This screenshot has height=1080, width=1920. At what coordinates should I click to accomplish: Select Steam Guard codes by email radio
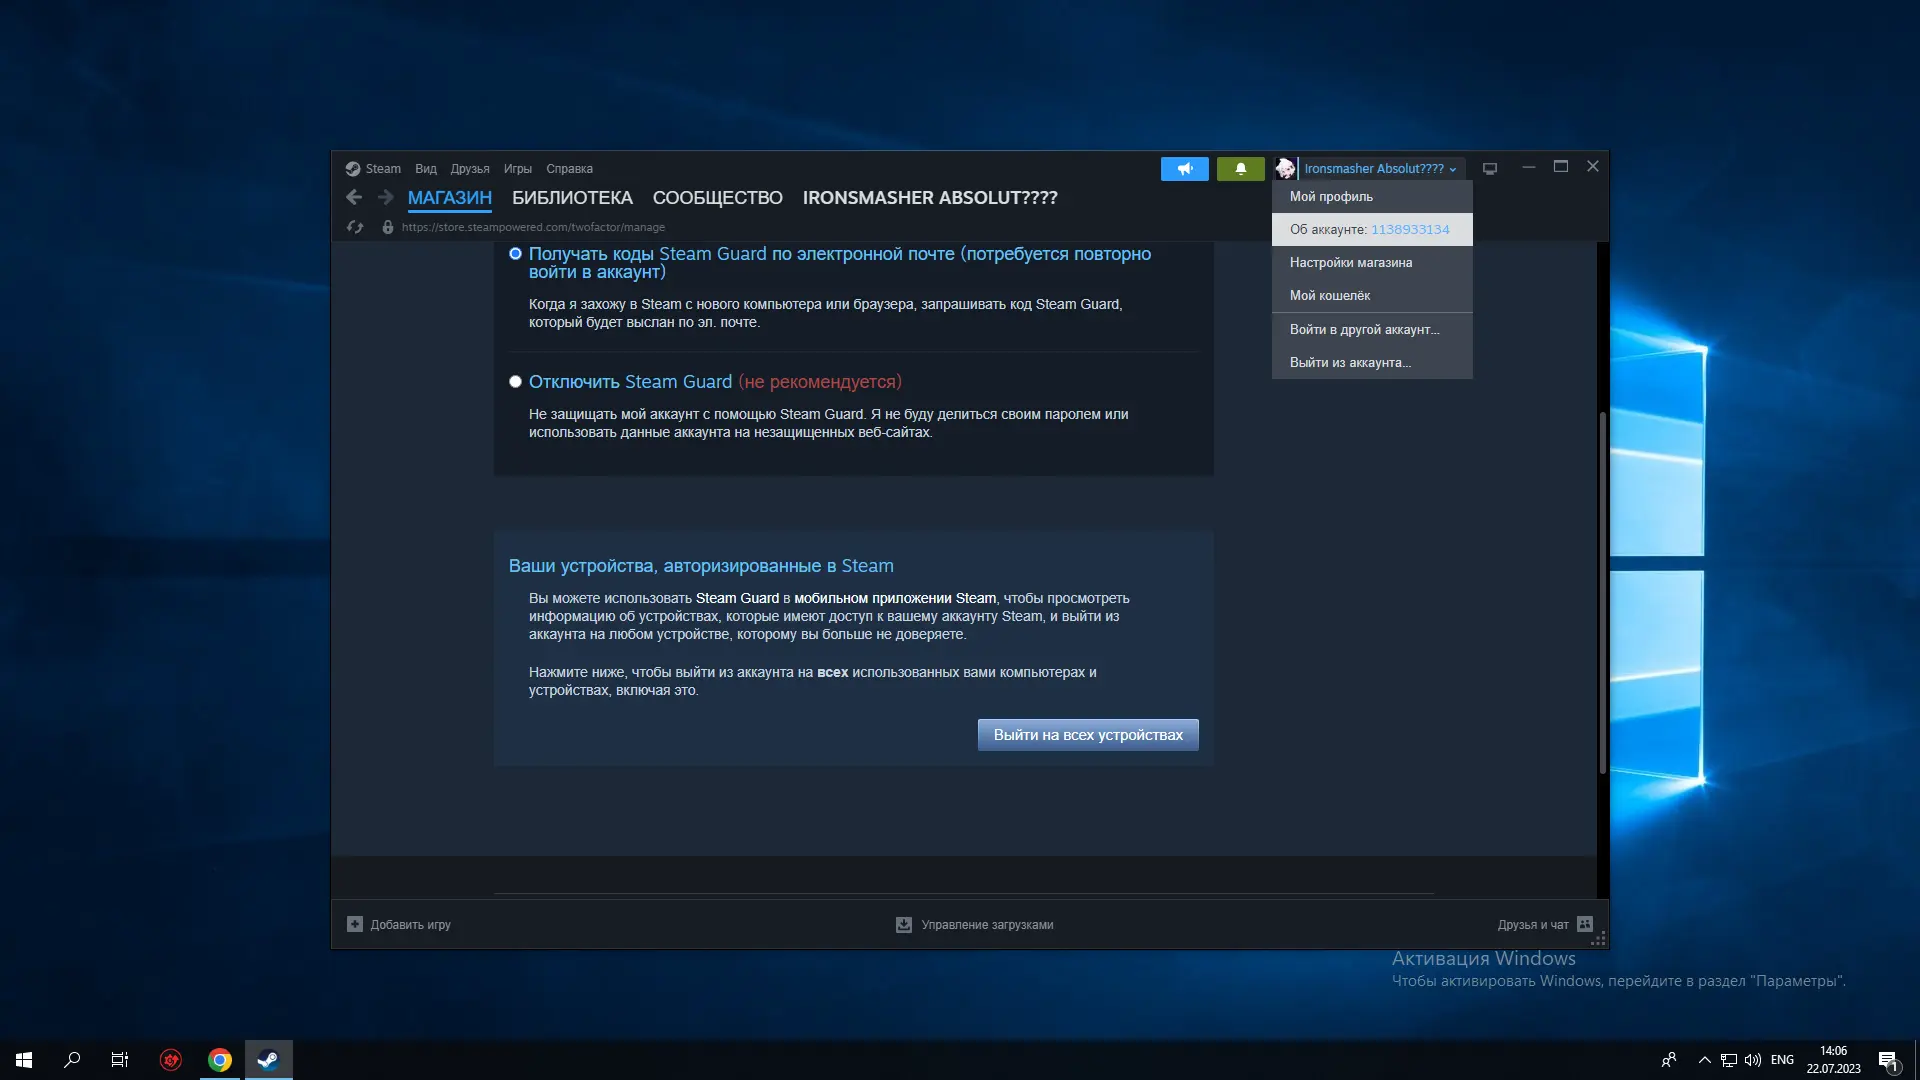coord(516,254)
